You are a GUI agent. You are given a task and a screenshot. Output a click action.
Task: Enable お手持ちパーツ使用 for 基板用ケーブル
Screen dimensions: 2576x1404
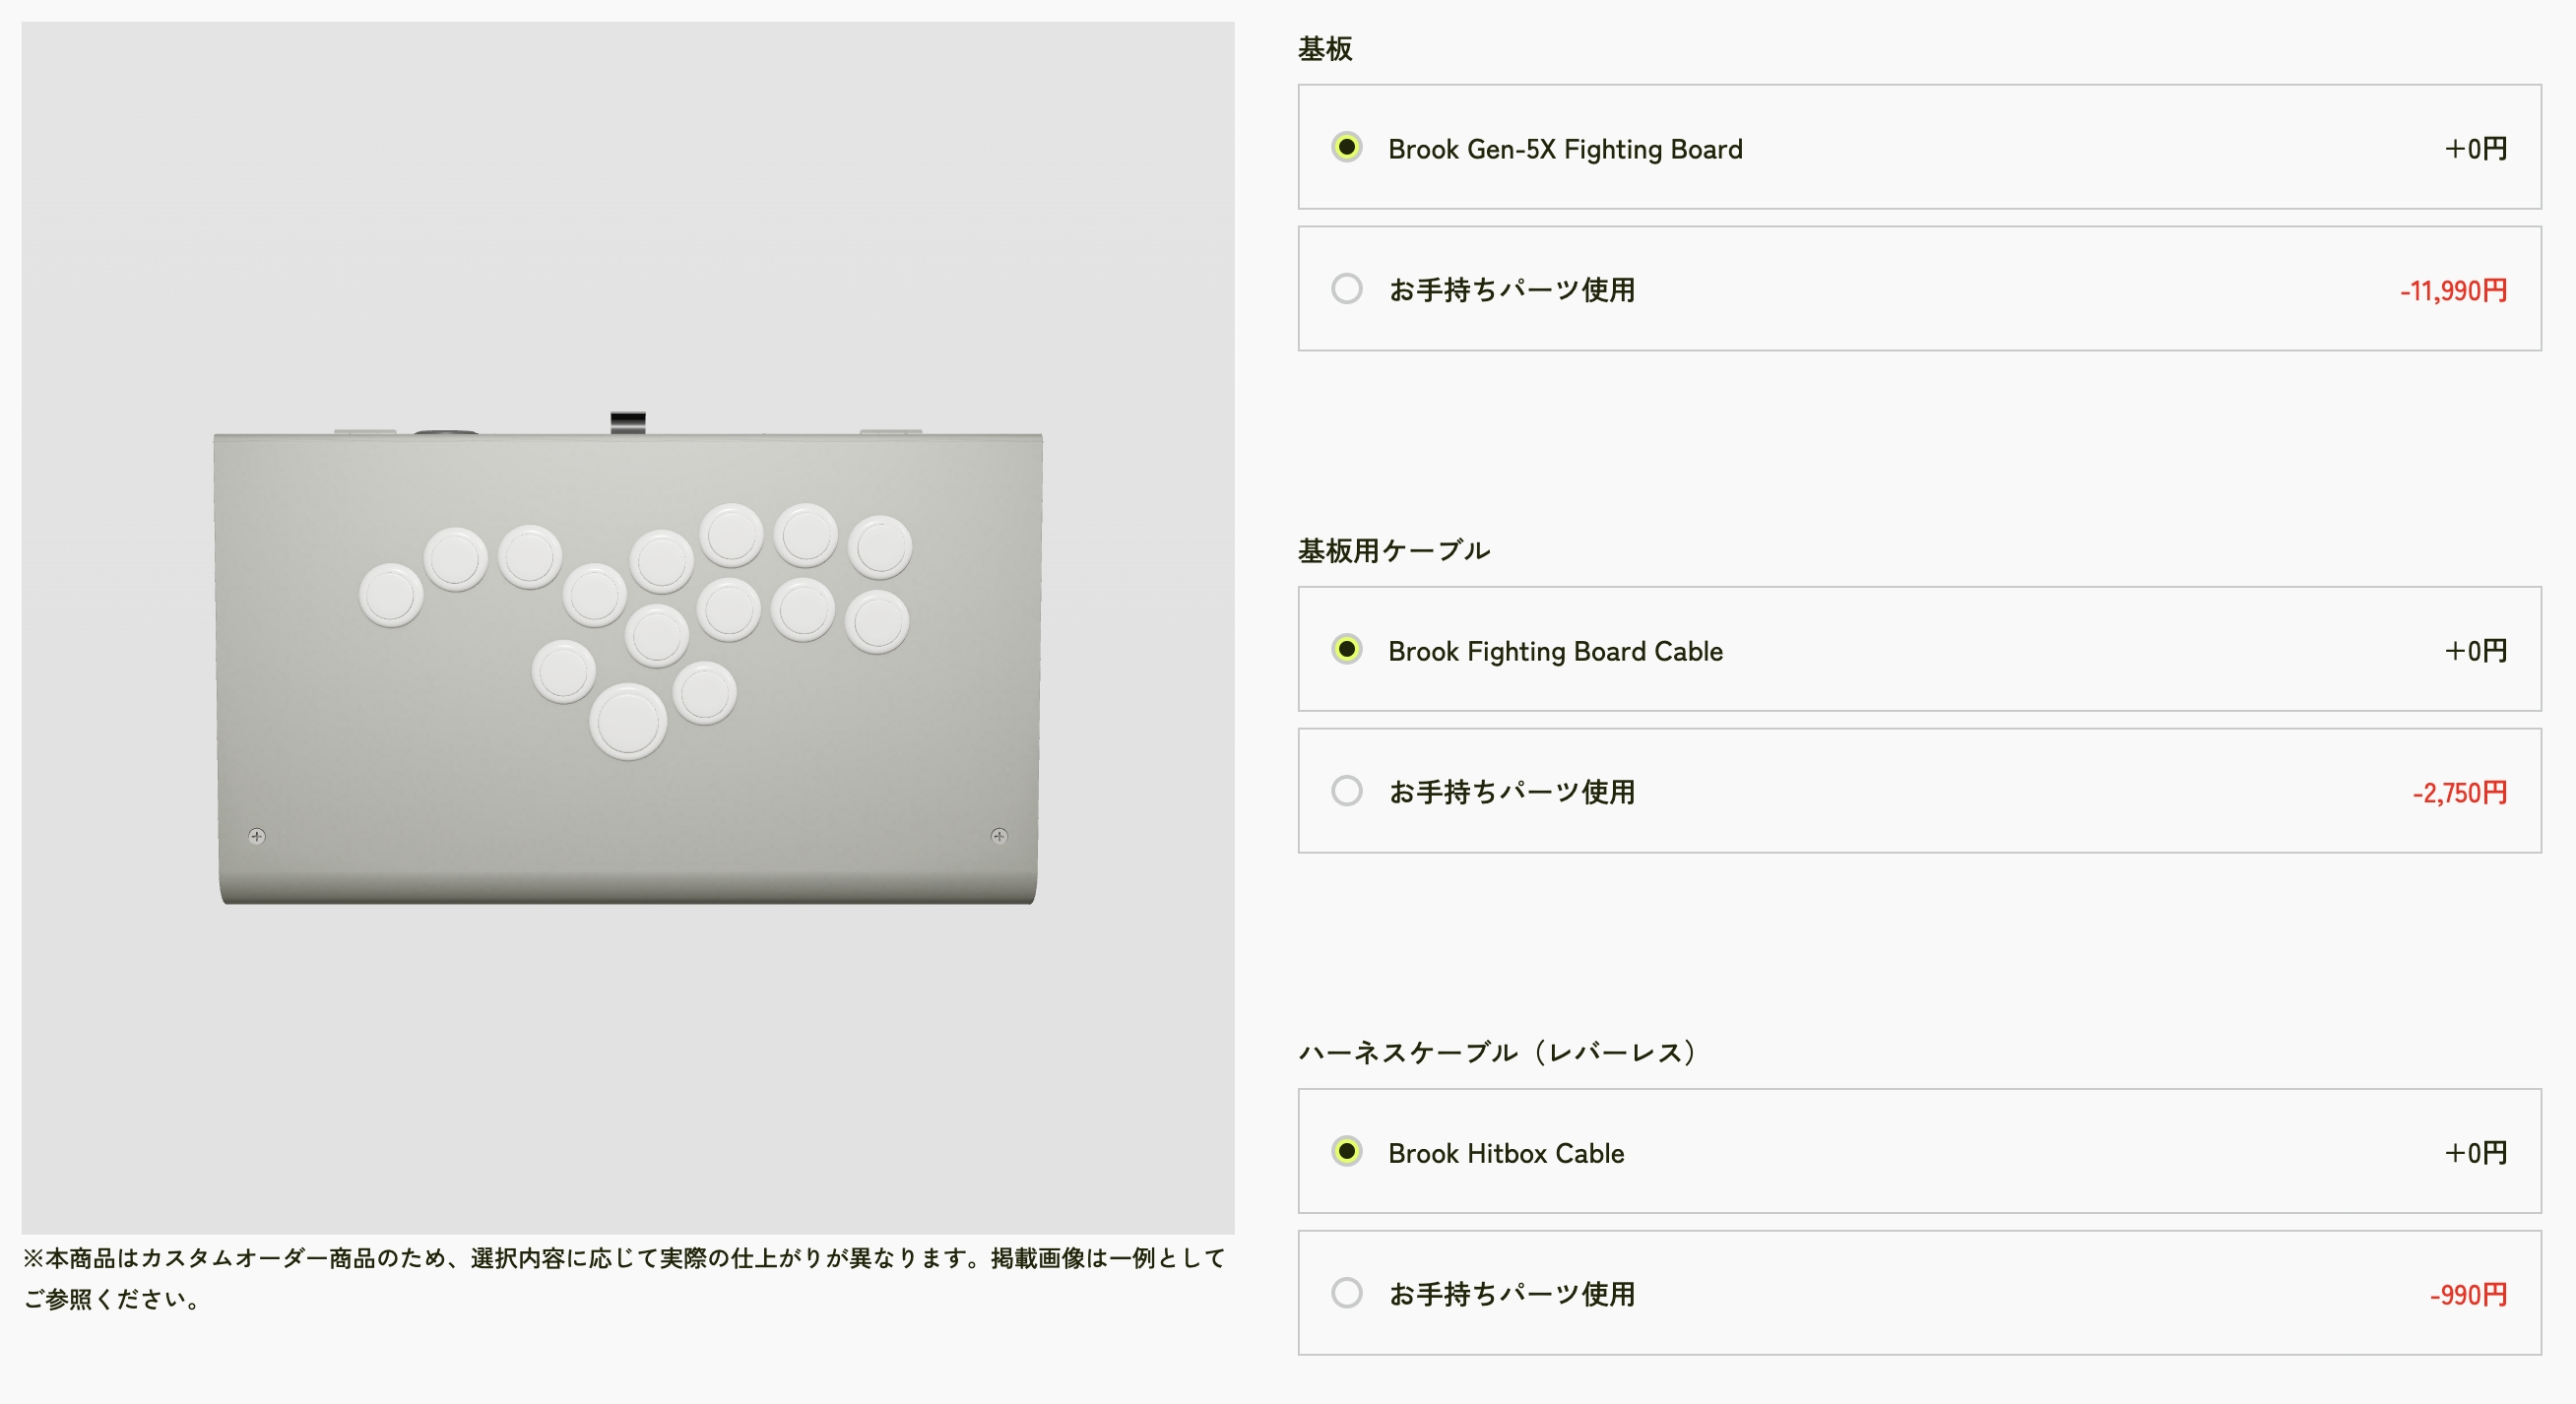(1349, 792)
